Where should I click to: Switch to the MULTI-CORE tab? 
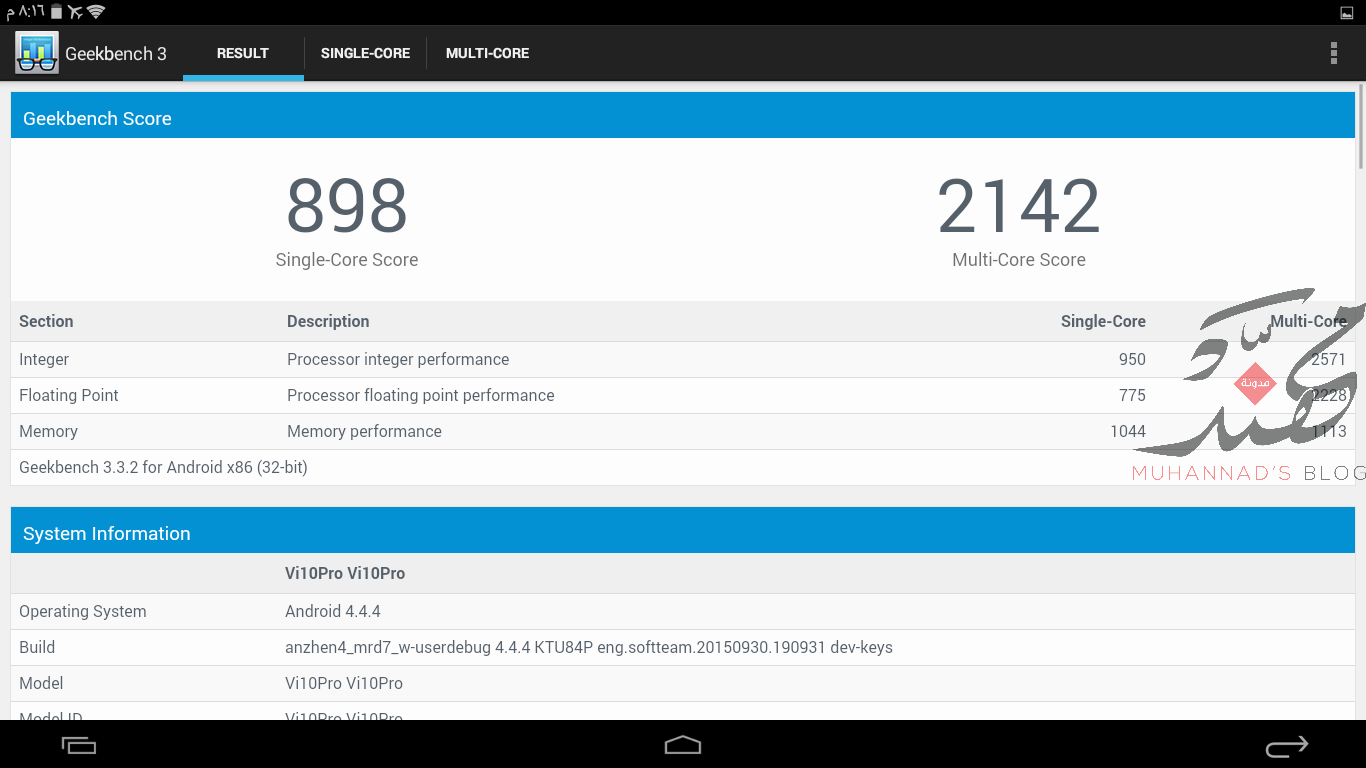pos(487,53)
